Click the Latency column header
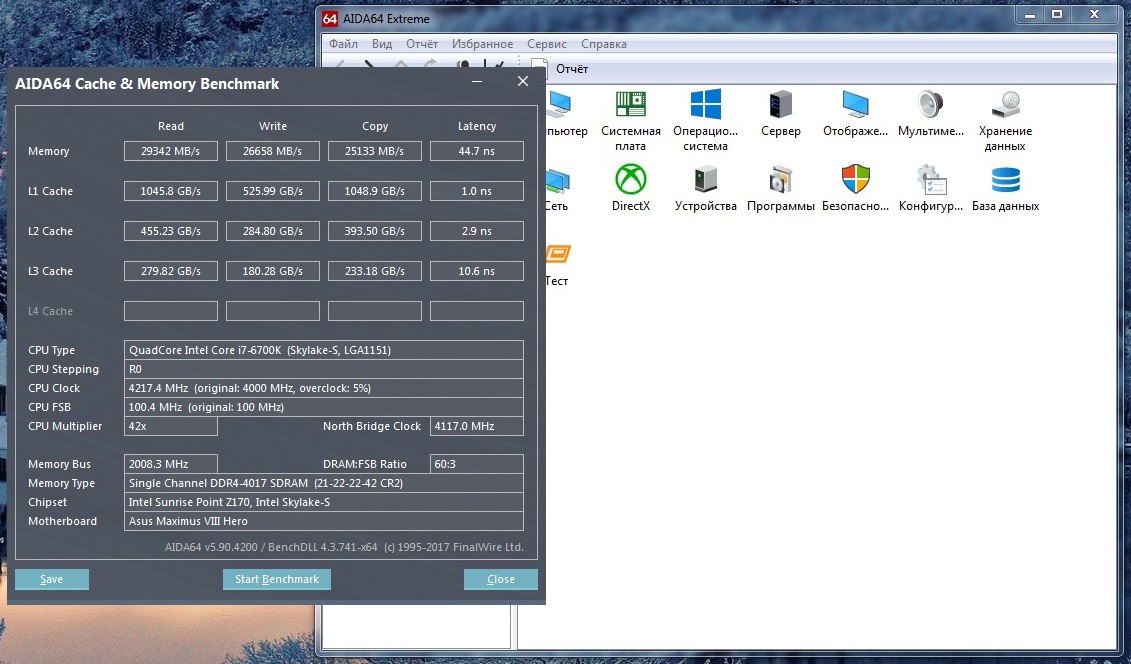The height and width of the screenshot is (664, 1131). click(477, 125)
